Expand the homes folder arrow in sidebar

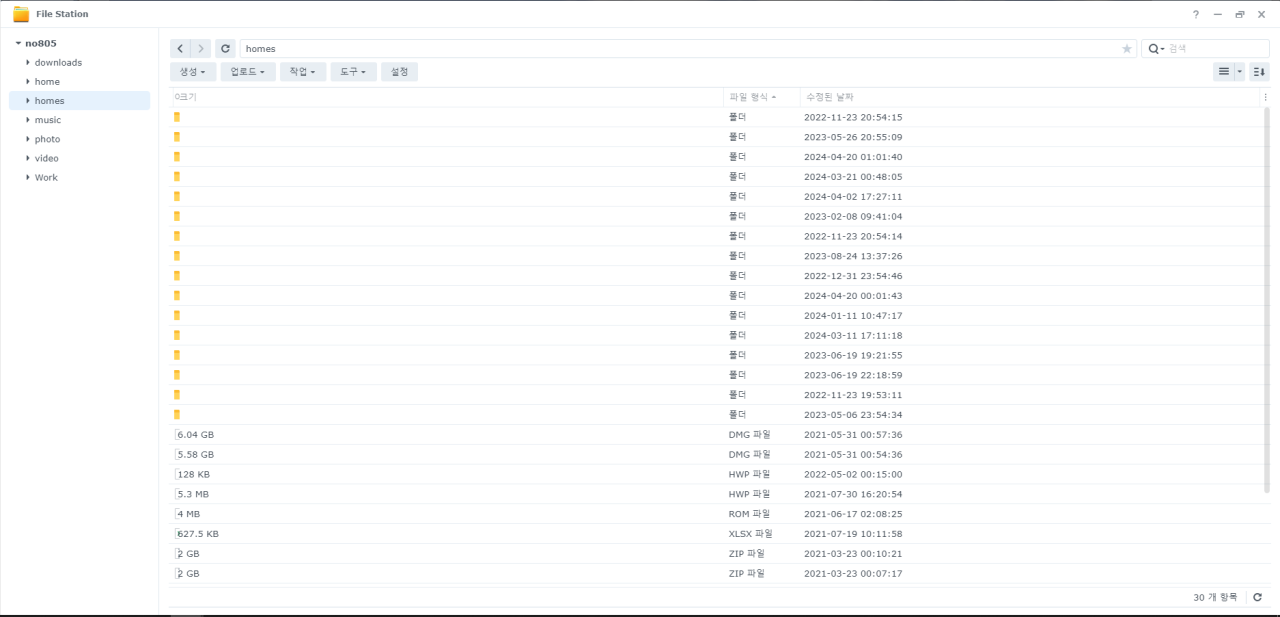[x=28, y=101]
